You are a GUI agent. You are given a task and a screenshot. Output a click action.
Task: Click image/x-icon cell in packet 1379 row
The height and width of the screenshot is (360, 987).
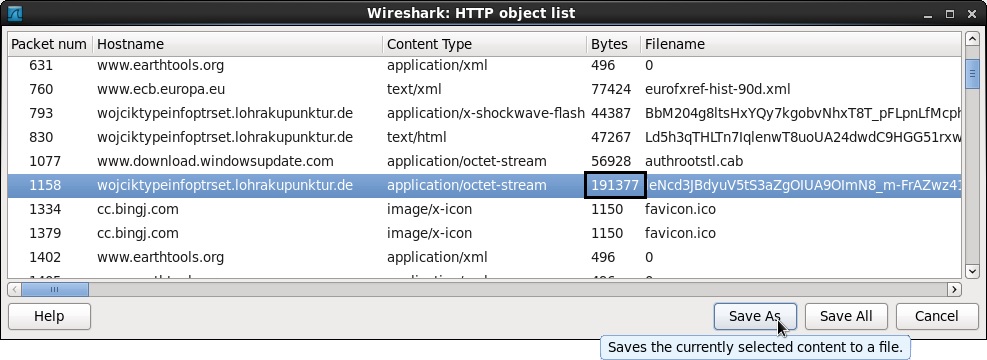(x=429, y=233)
